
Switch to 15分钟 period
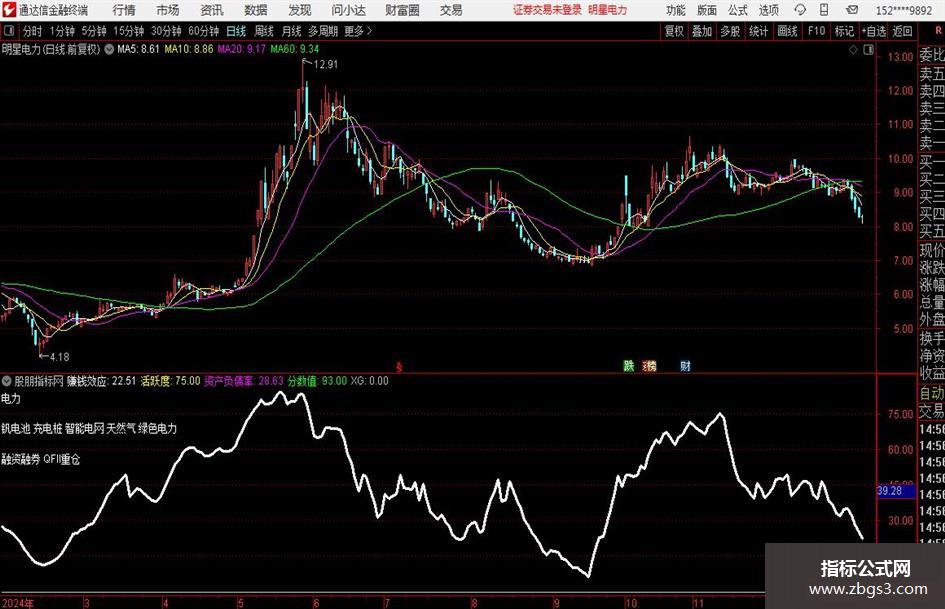tap(128, 31)
